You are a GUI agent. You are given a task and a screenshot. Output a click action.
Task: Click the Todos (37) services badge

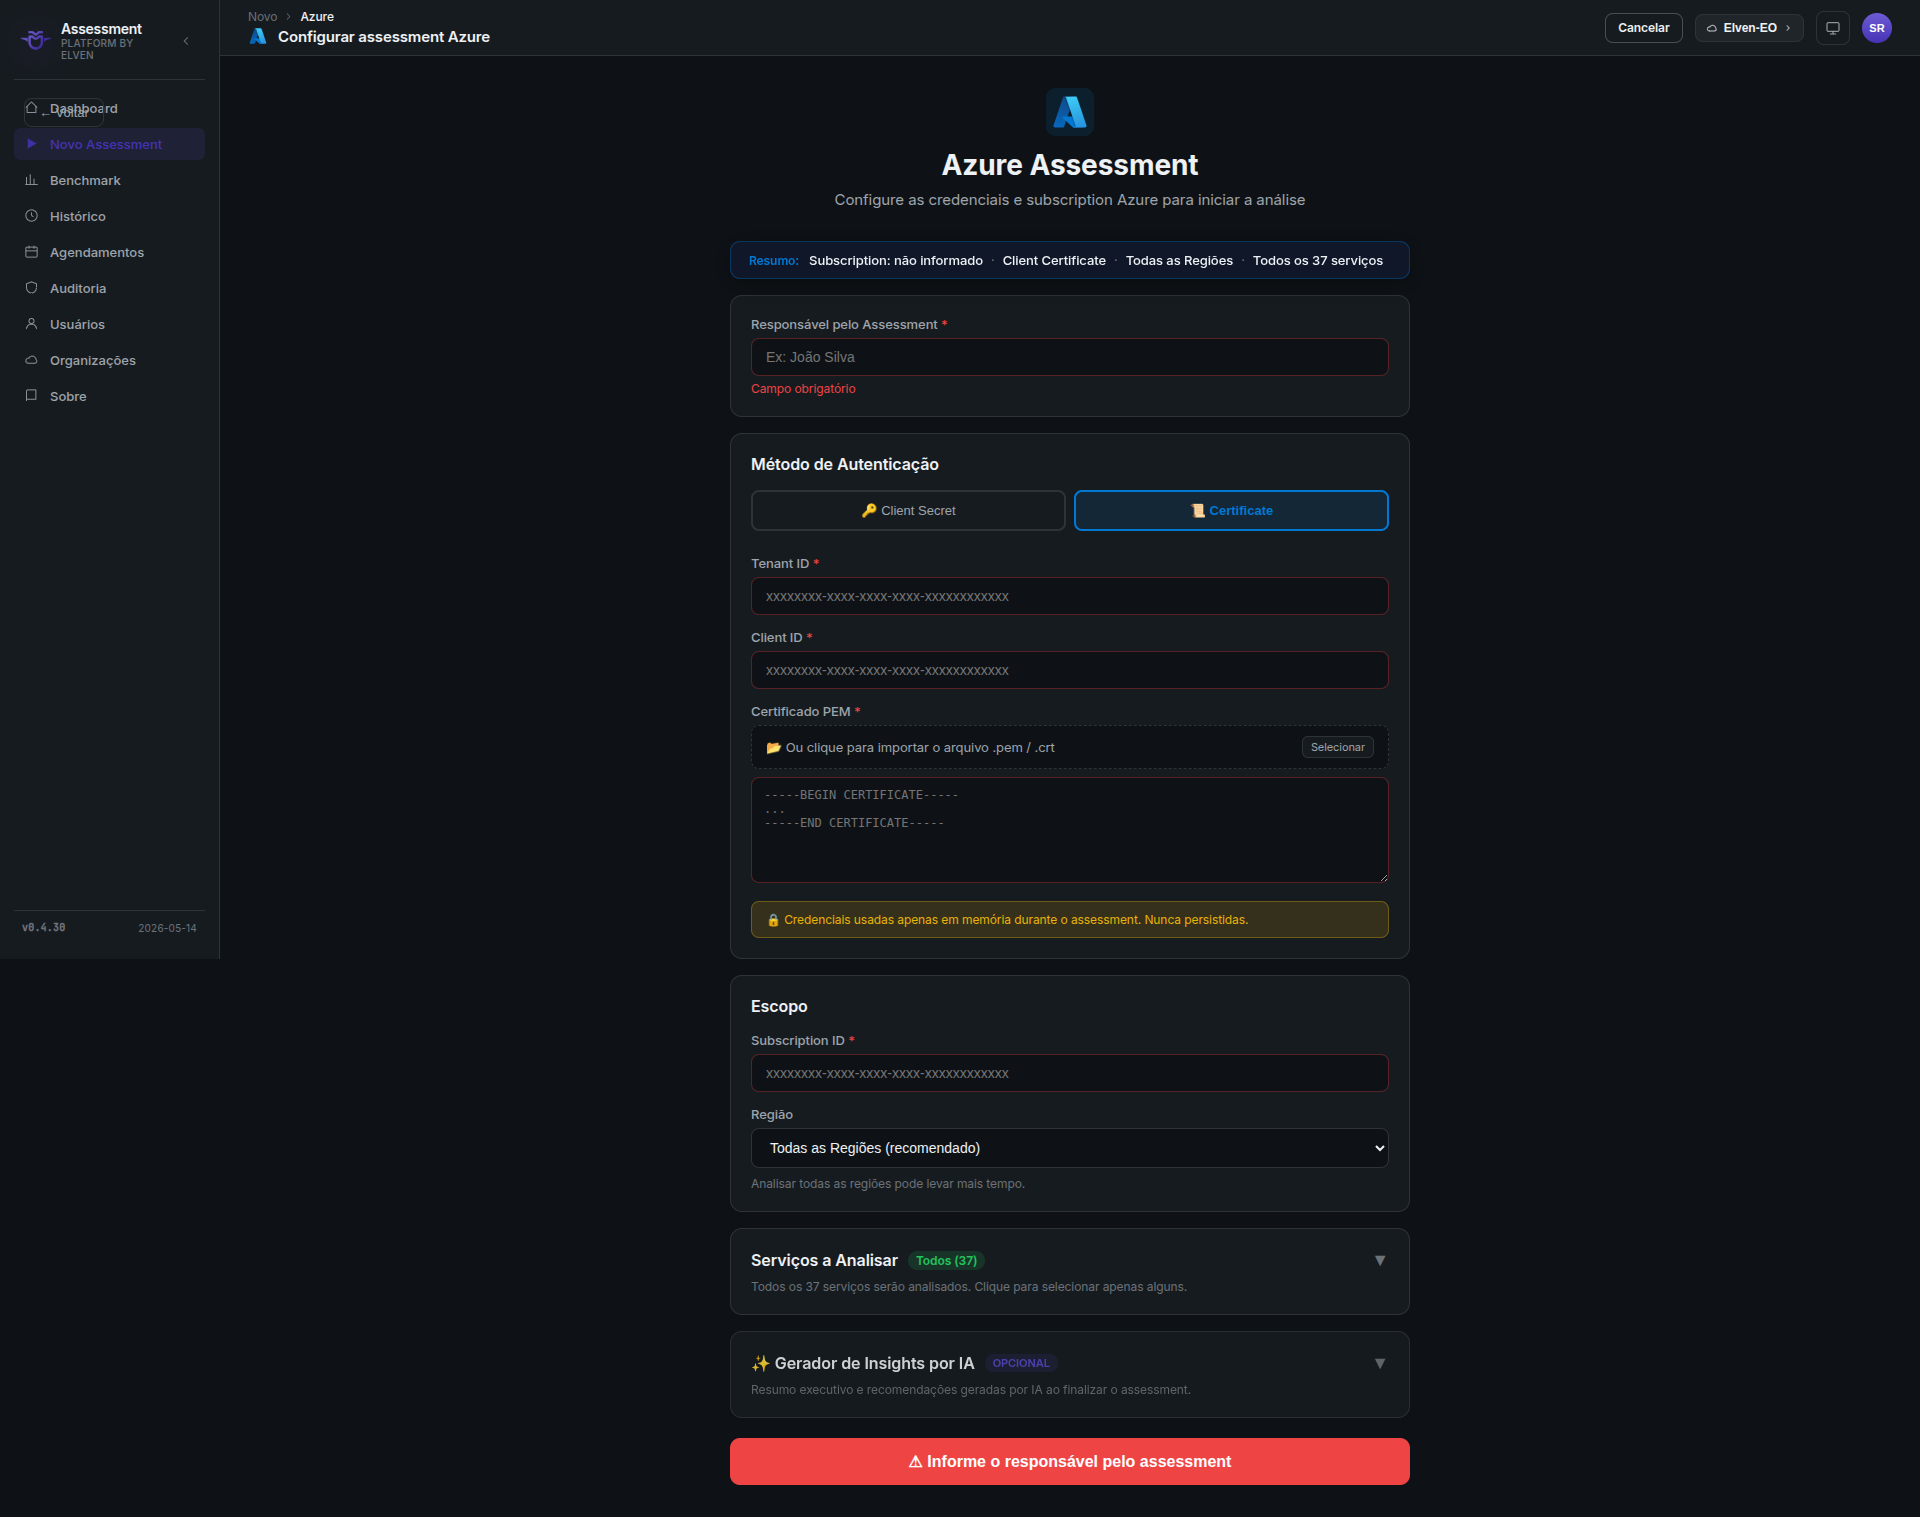pyautogui.click(x=946, y=1261)
